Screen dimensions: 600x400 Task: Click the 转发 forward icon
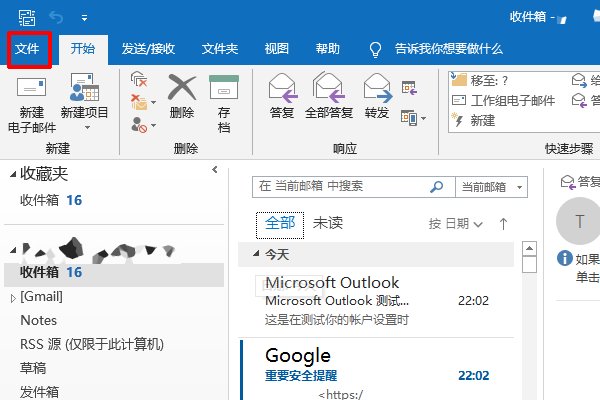pyautogui.click(x=377, y=88)
